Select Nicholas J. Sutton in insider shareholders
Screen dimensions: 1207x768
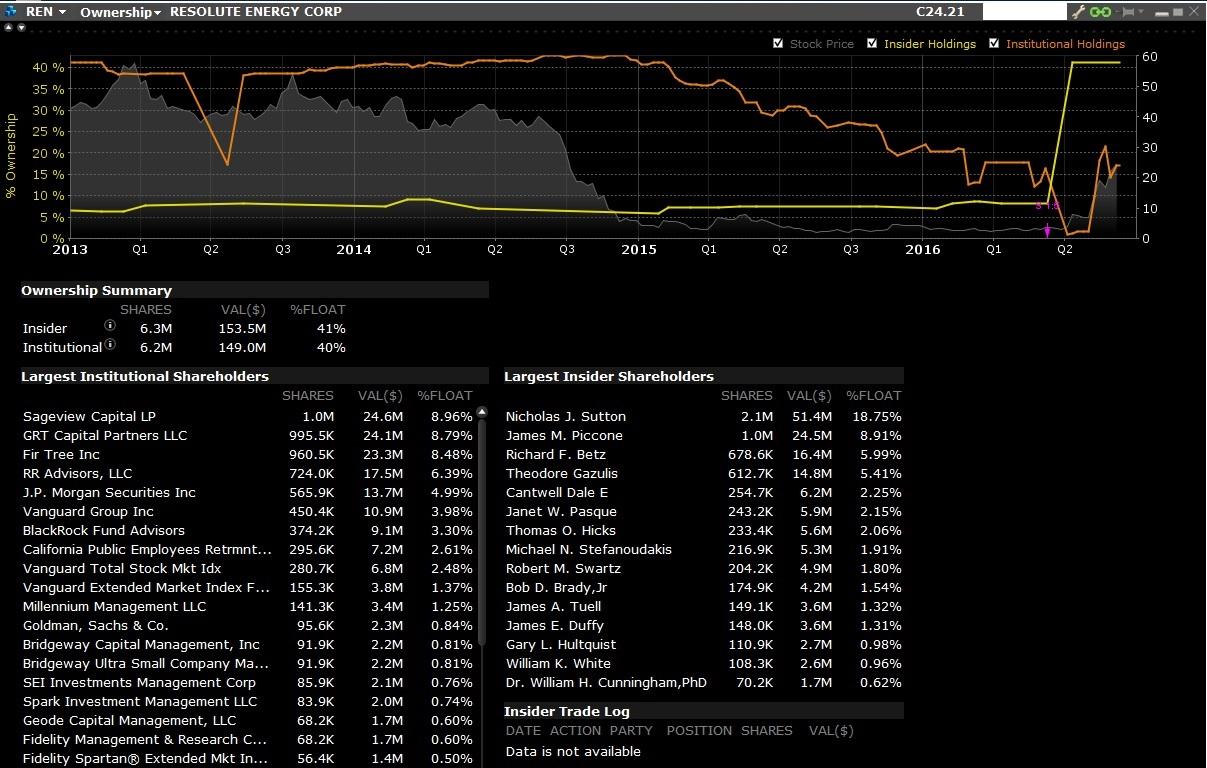[x=565, y=416]
